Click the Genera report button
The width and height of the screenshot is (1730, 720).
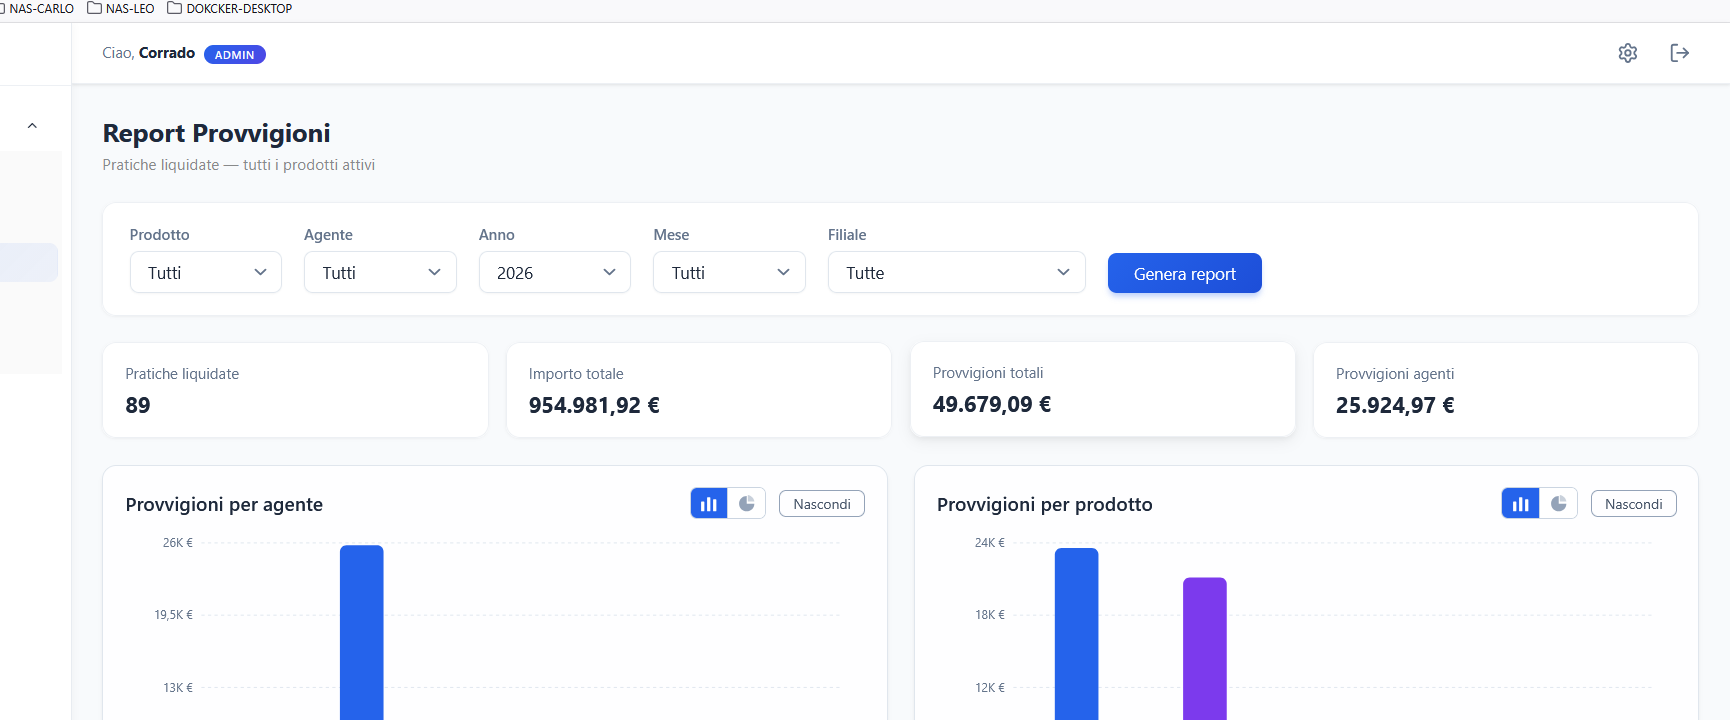(x=1185, y=273)
